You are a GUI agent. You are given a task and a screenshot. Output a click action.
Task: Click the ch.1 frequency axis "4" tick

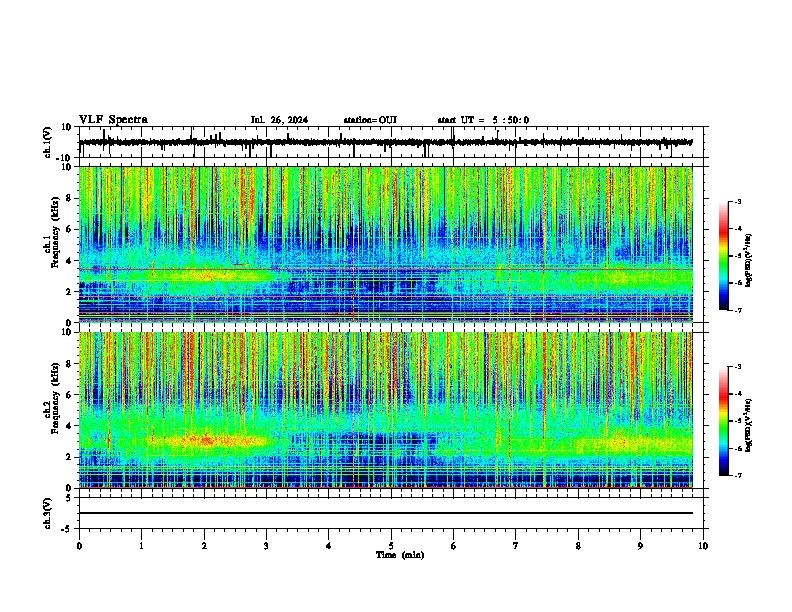pyautogui.click(x=70, y=260)
